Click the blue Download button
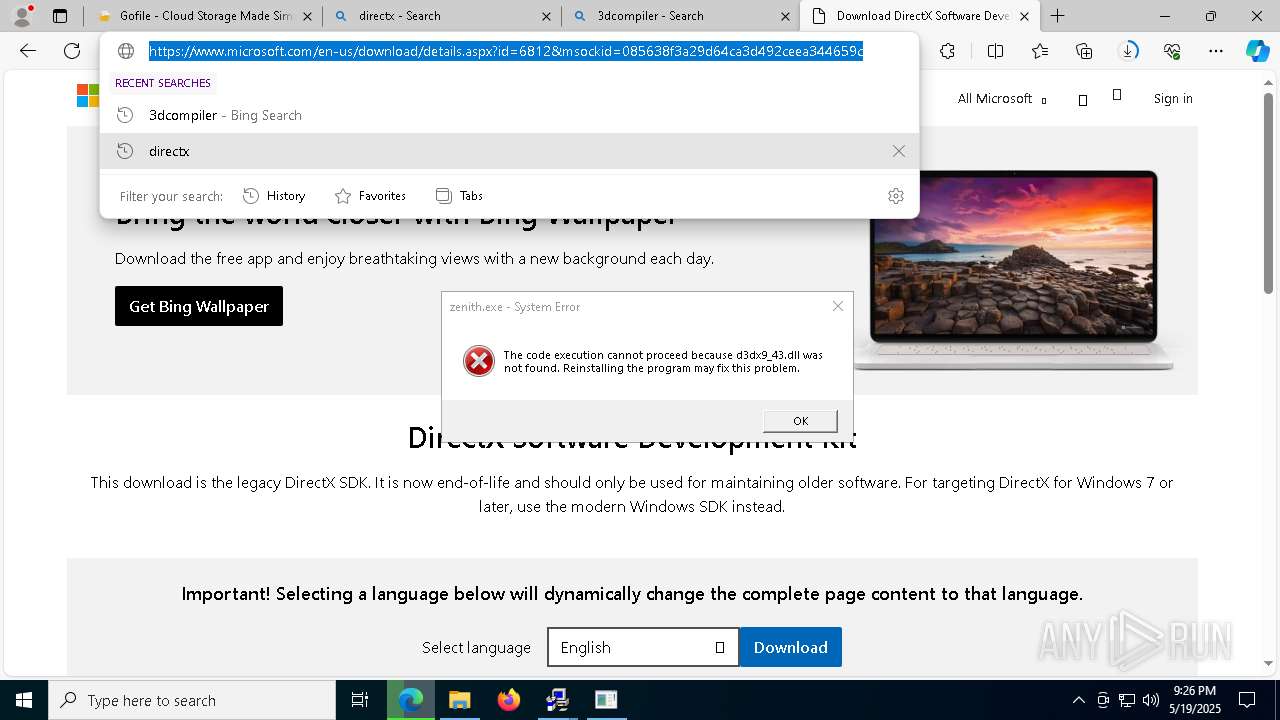 pyautogui.click(x=790, y=647)
